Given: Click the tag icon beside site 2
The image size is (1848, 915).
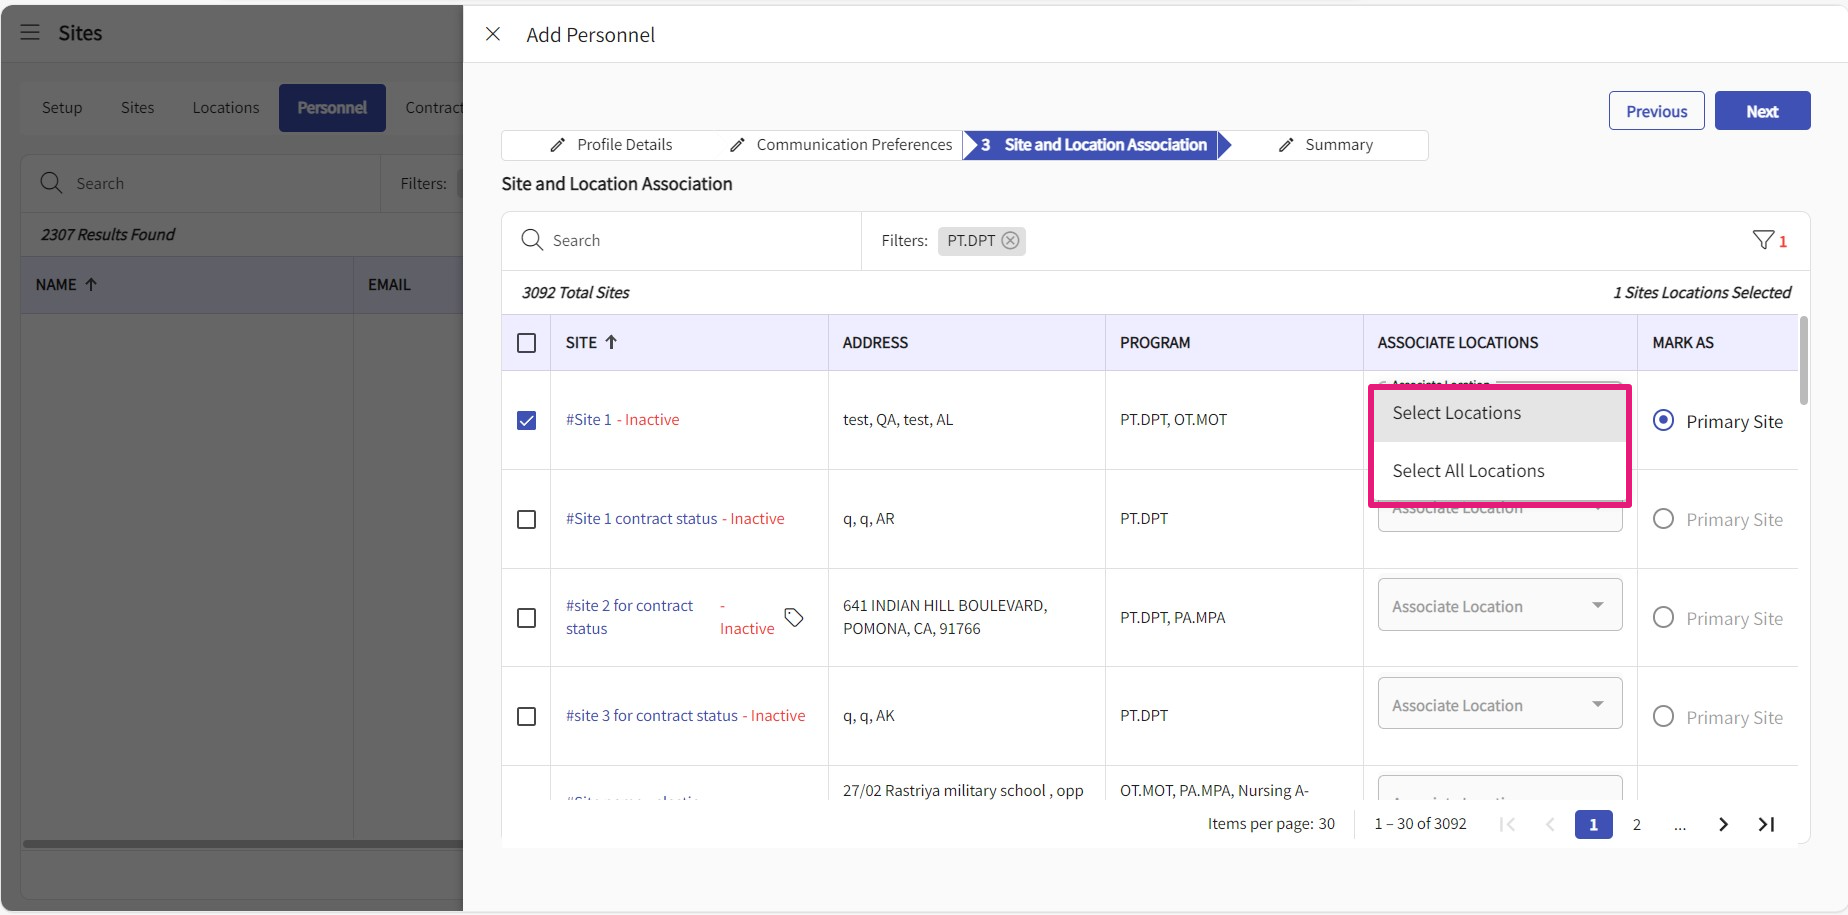Looking at the screenshot, I should point(794,617).
